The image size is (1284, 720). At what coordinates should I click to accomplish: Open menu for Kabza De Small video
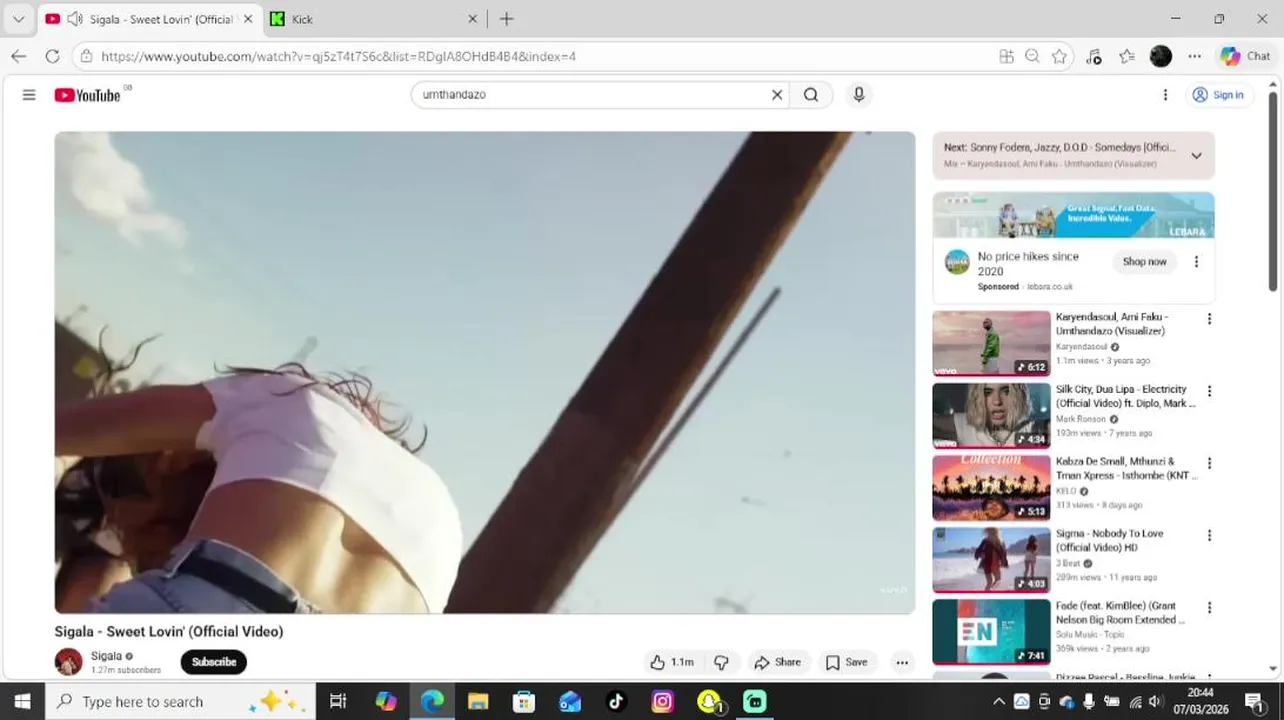click(x=1209, y=463)
